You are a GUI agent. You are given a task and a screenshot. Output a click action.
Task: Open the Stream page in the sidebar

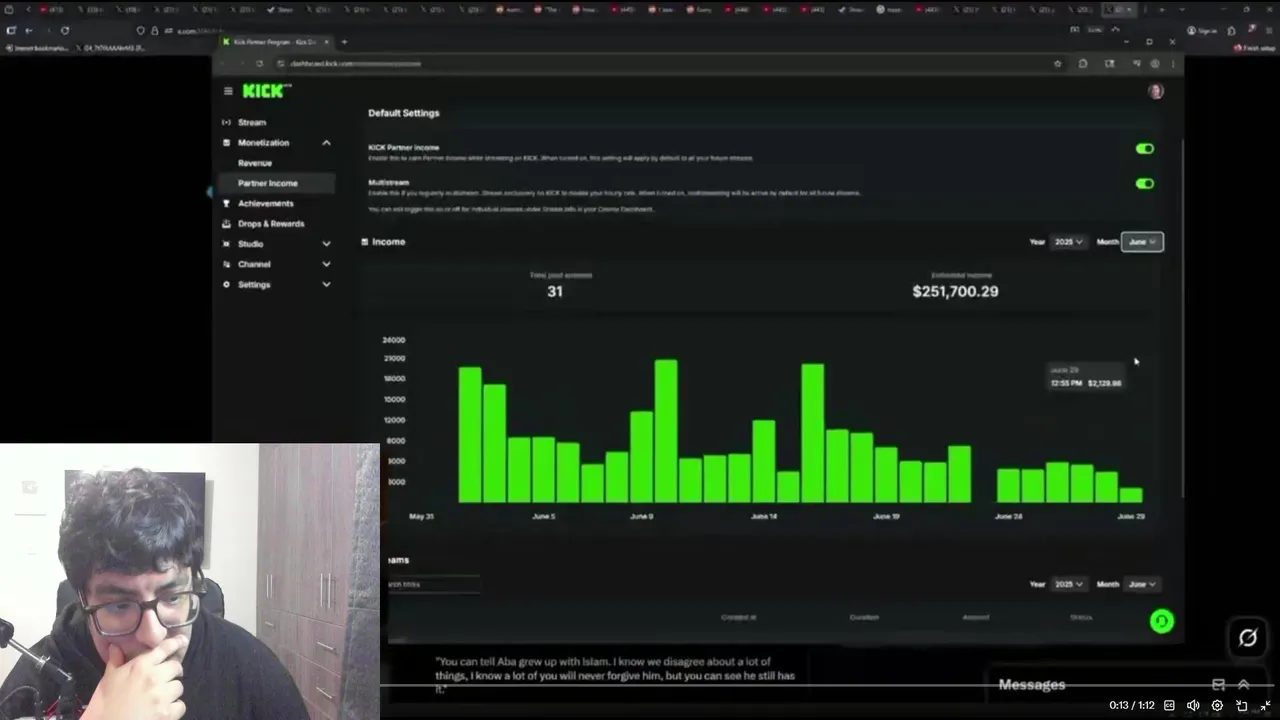pyautogui.click(x=252, y=122)
